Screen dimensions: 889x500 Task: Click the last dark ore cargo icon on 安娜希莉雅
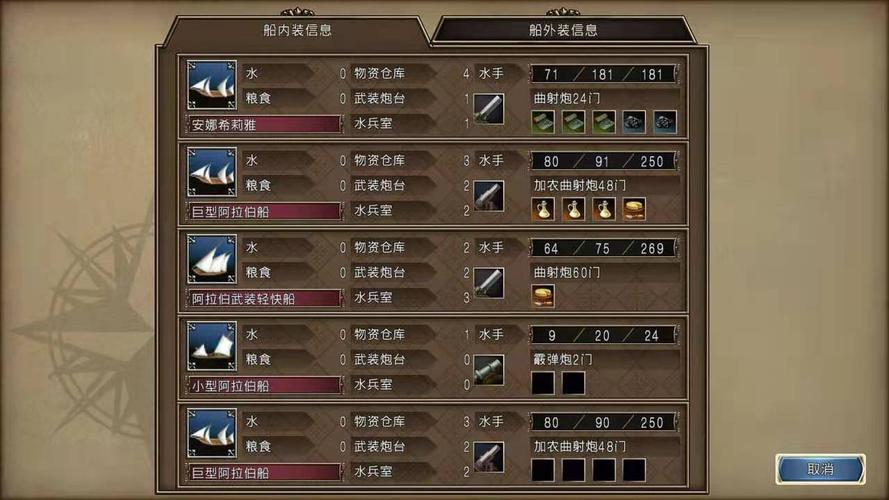coord(664,122)
